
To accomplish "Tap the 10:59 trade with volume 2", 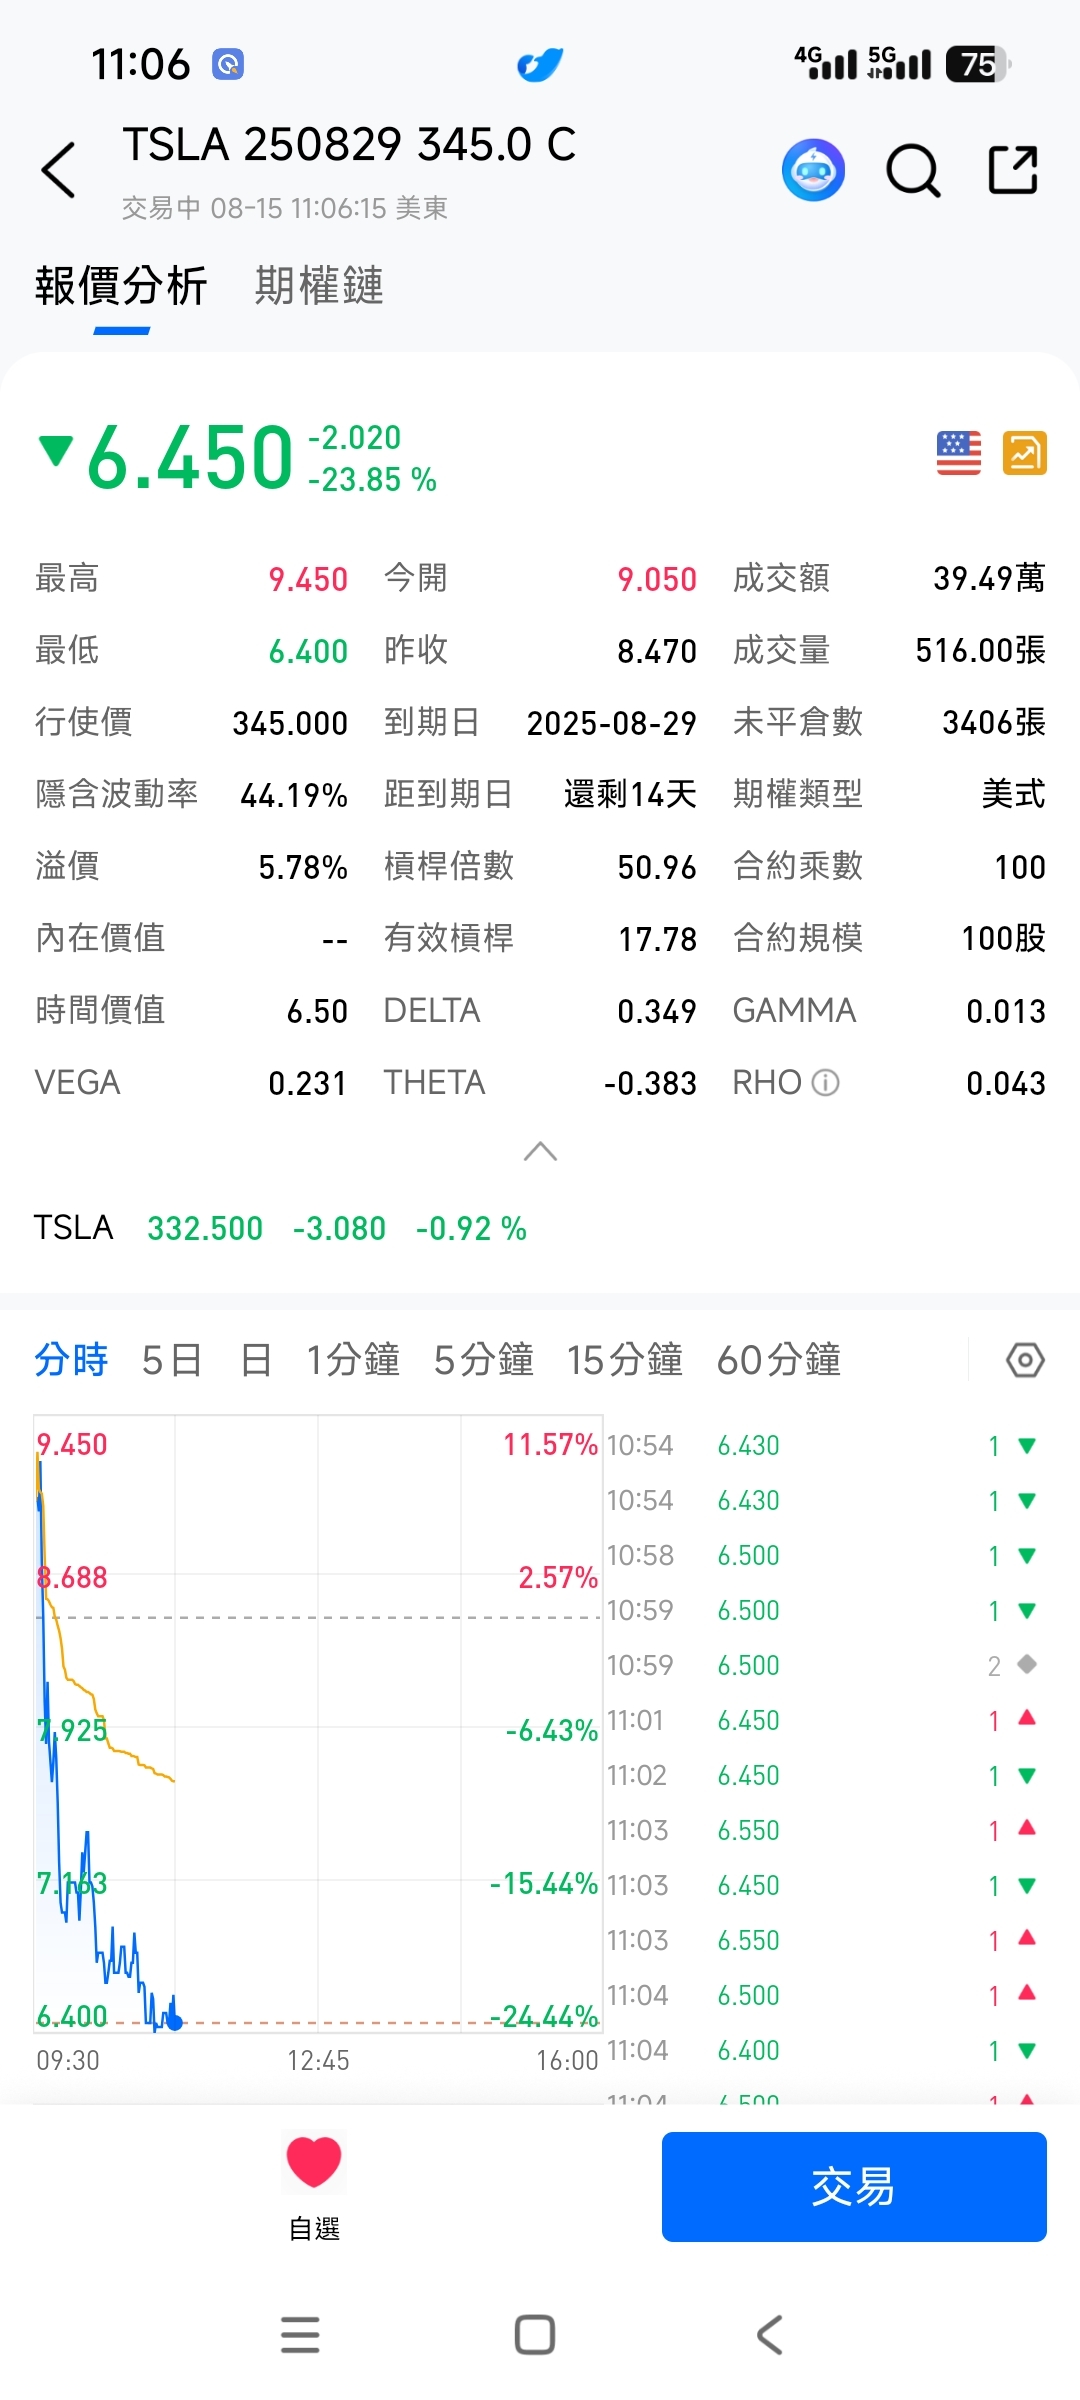I will pyautogui.click(x=822, y=1666).
